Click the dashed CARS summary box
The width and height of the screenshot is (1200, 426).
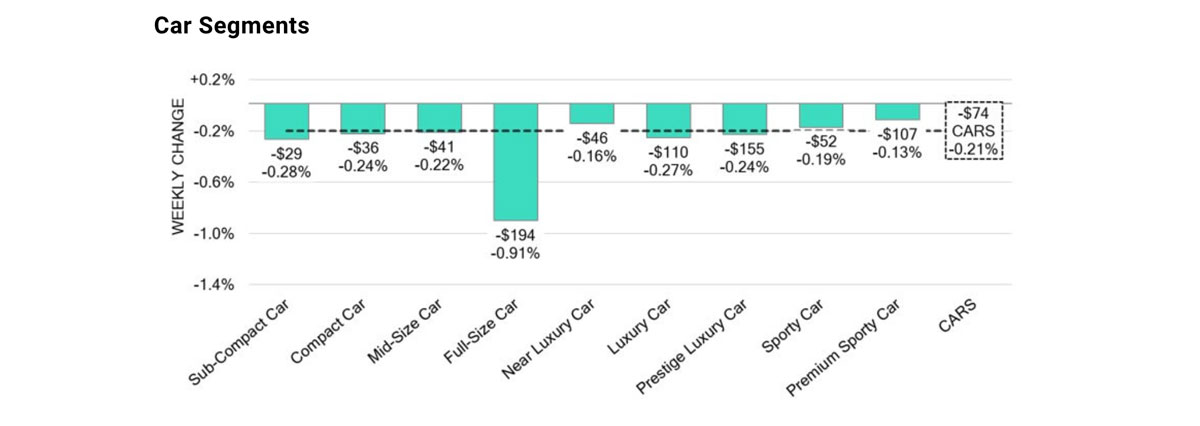coord(974,131)
